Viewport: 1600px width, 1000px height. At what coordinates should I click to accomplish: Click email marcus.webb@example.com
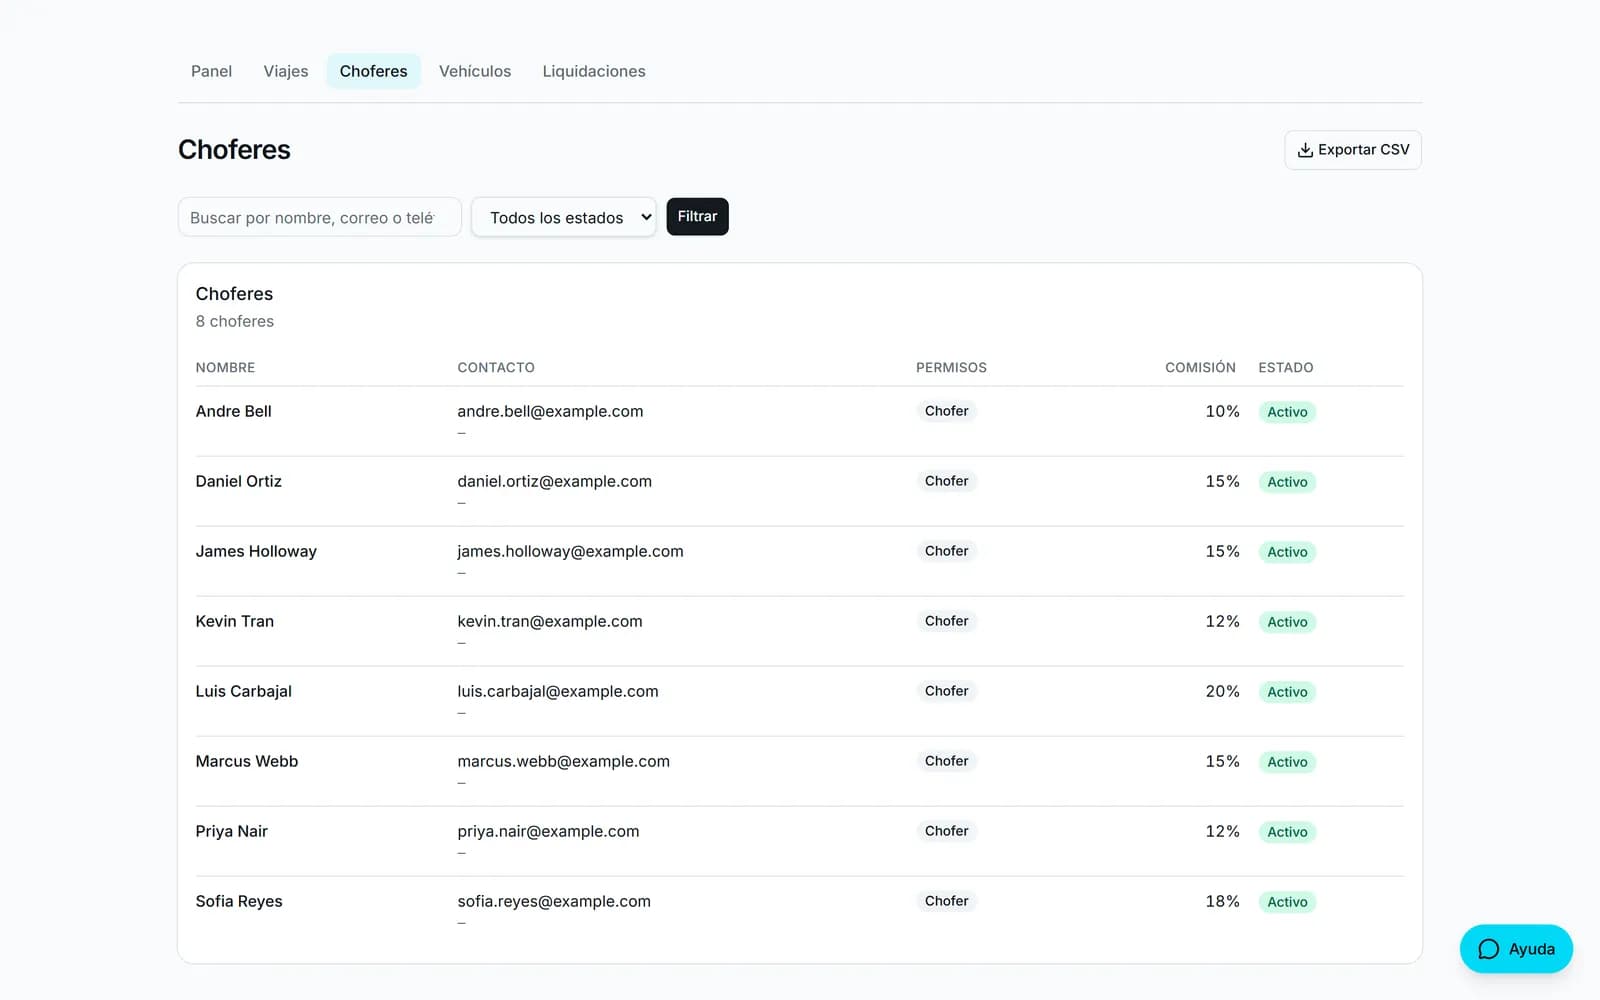point(564,761)
